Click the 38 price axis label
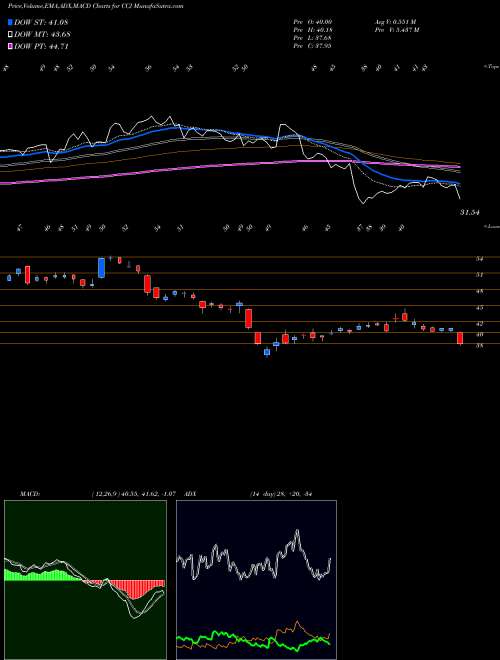This screenshot has width=500, height=660. click(479, 346)
